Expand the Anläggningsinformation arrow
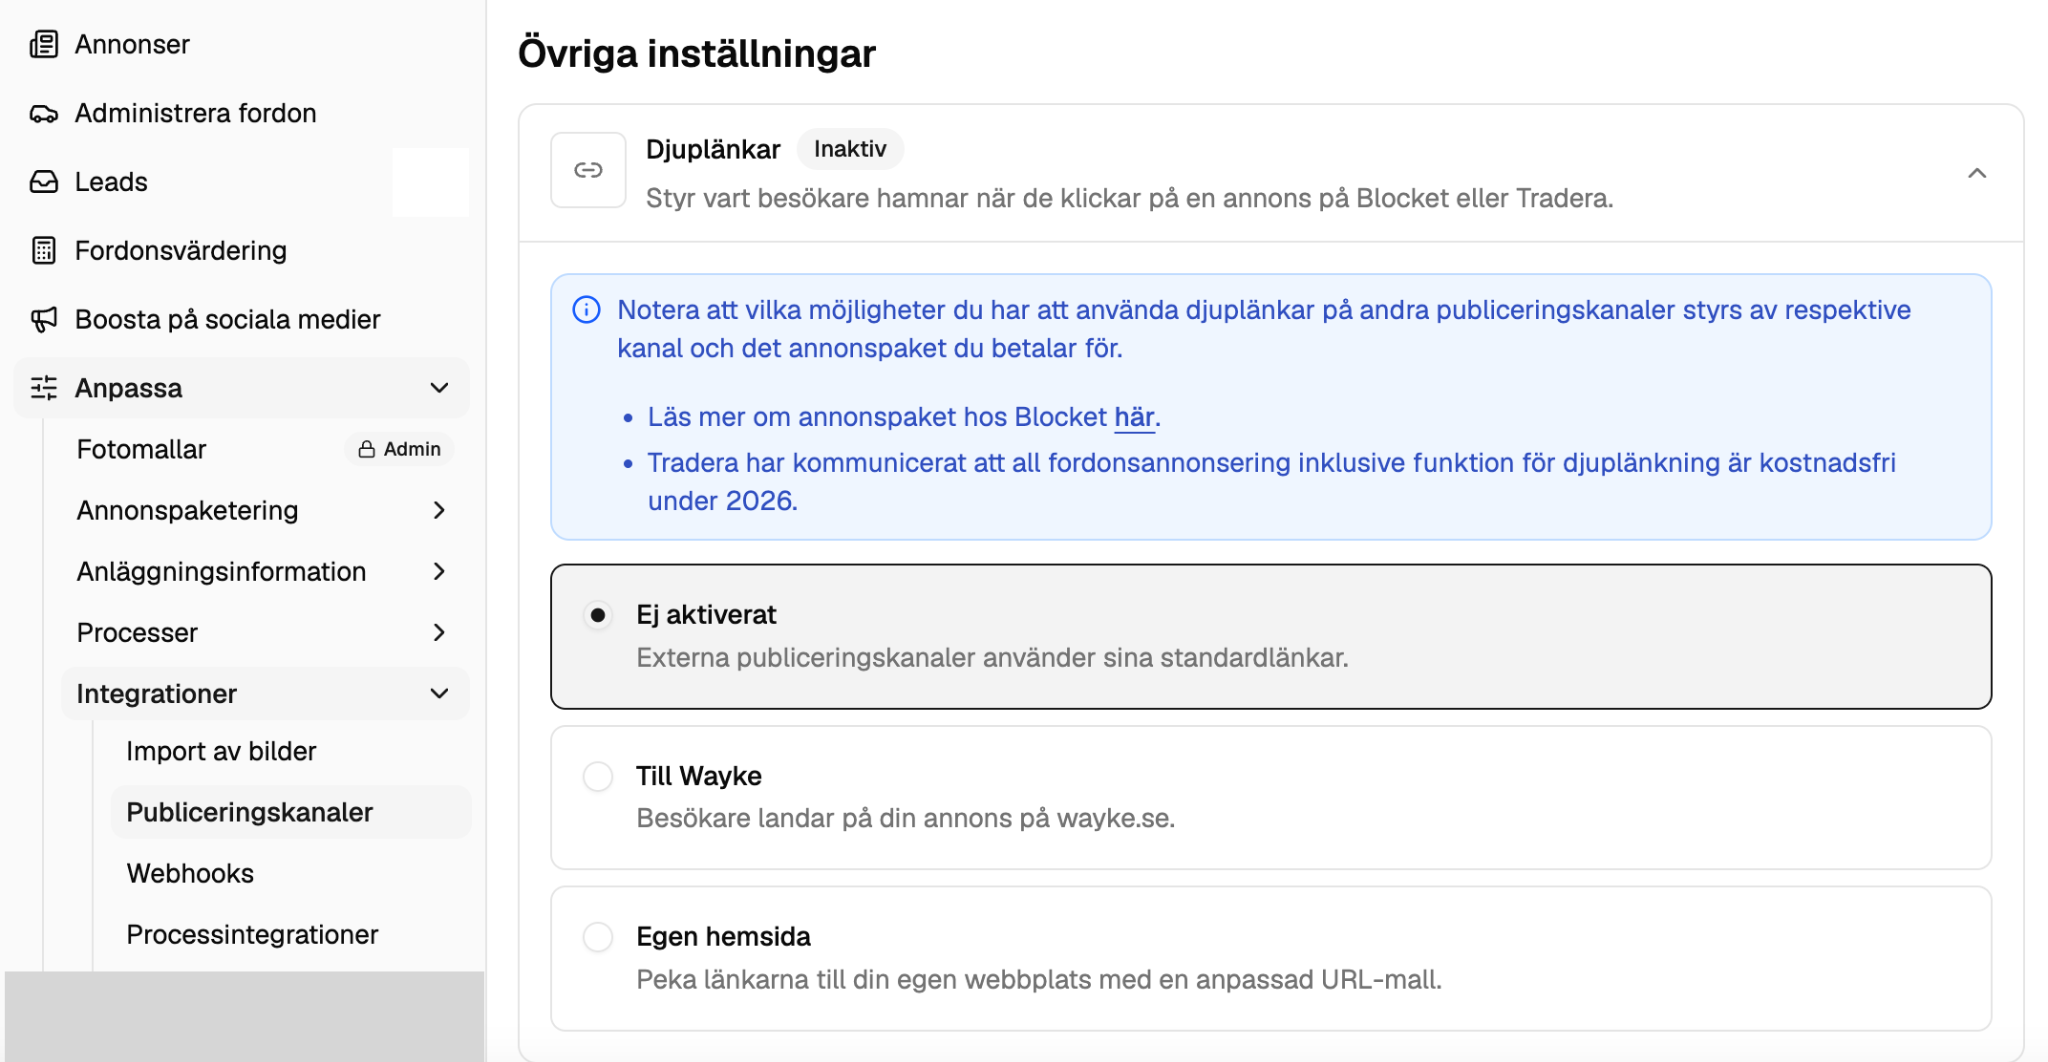 pos(439,572)
